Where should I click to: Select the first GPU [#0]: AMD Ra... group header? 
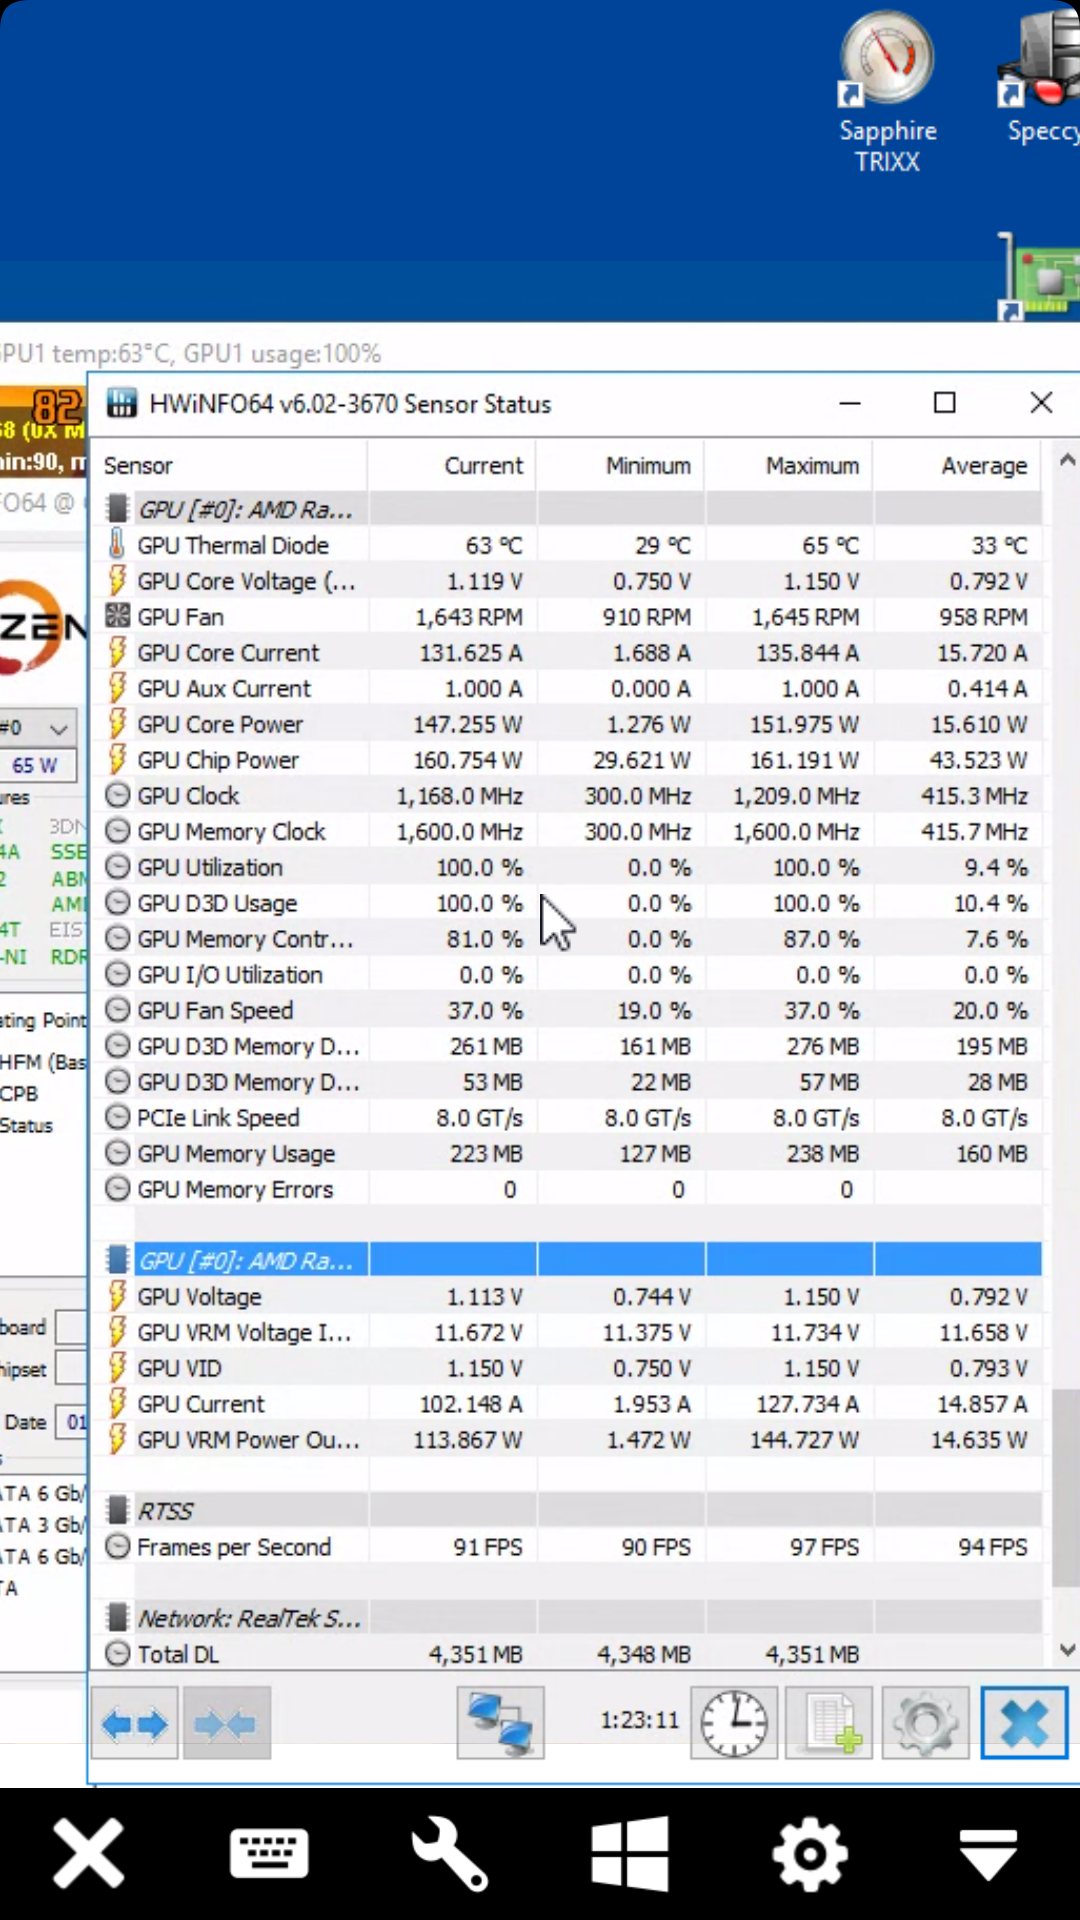tap(567, 509)
